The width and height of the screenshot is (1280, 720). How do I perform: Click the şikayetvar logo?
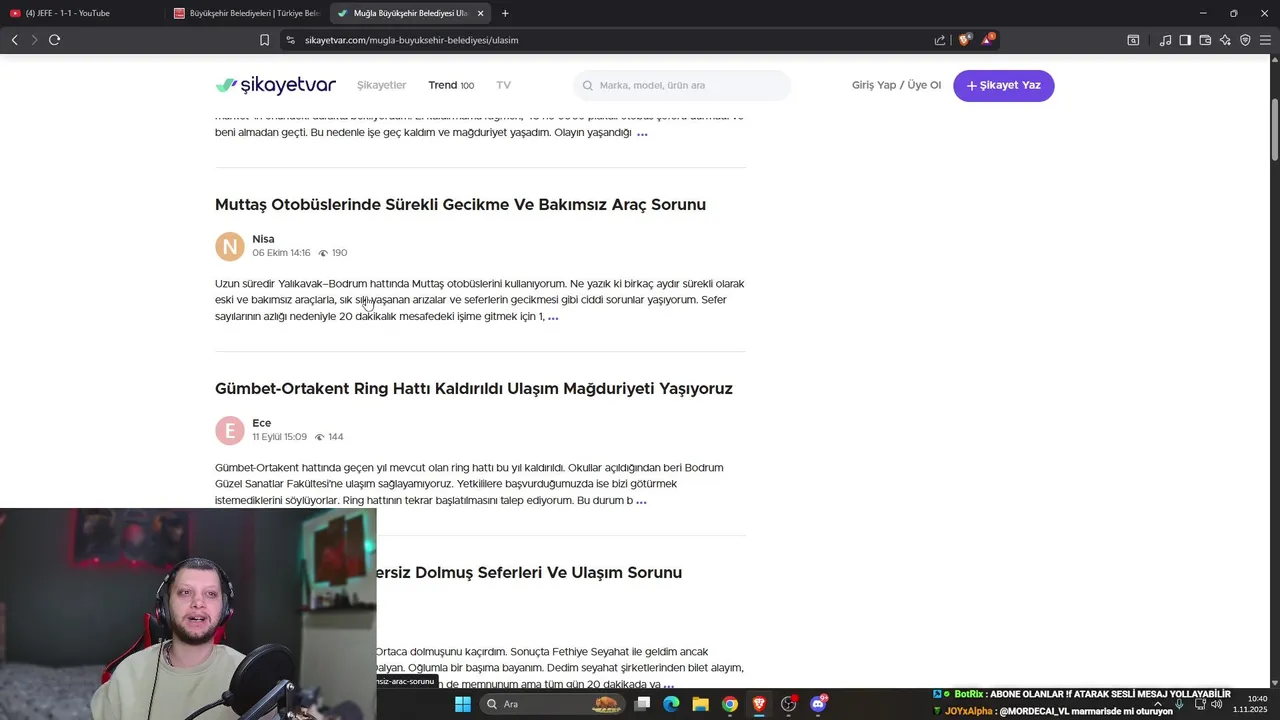(x=275, y=85)
